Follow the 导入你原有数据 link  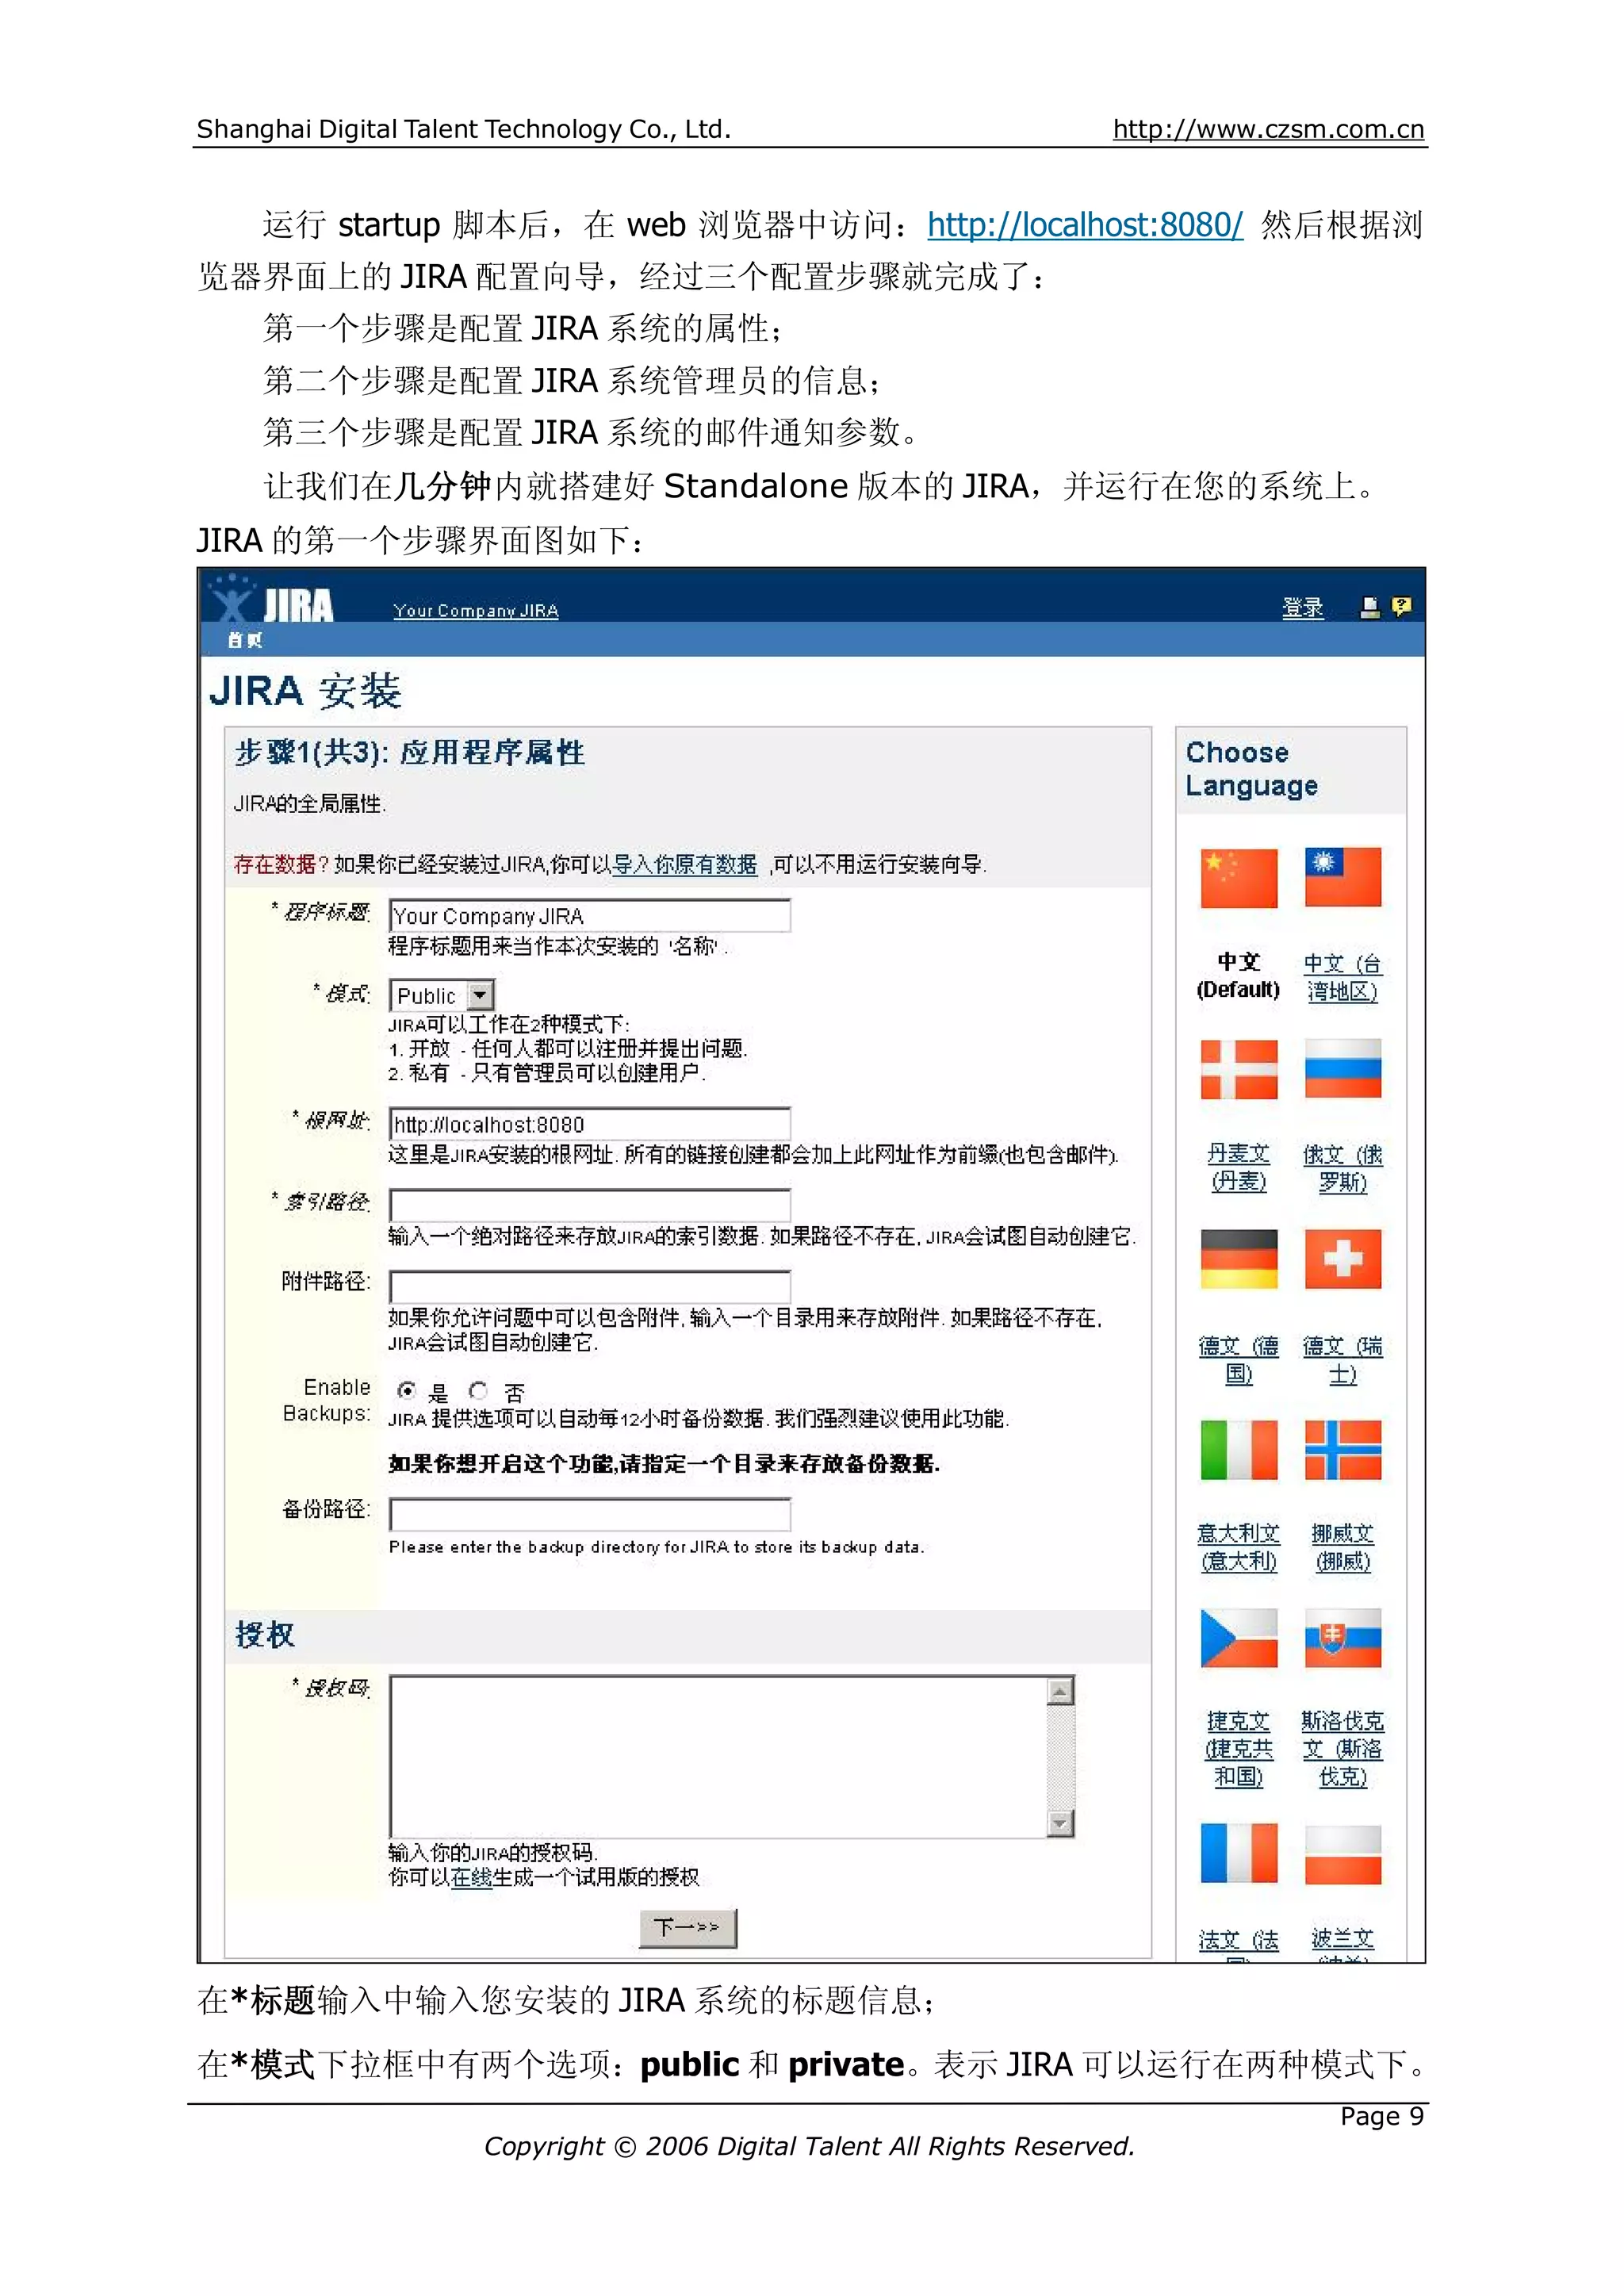tap(684, 864)
